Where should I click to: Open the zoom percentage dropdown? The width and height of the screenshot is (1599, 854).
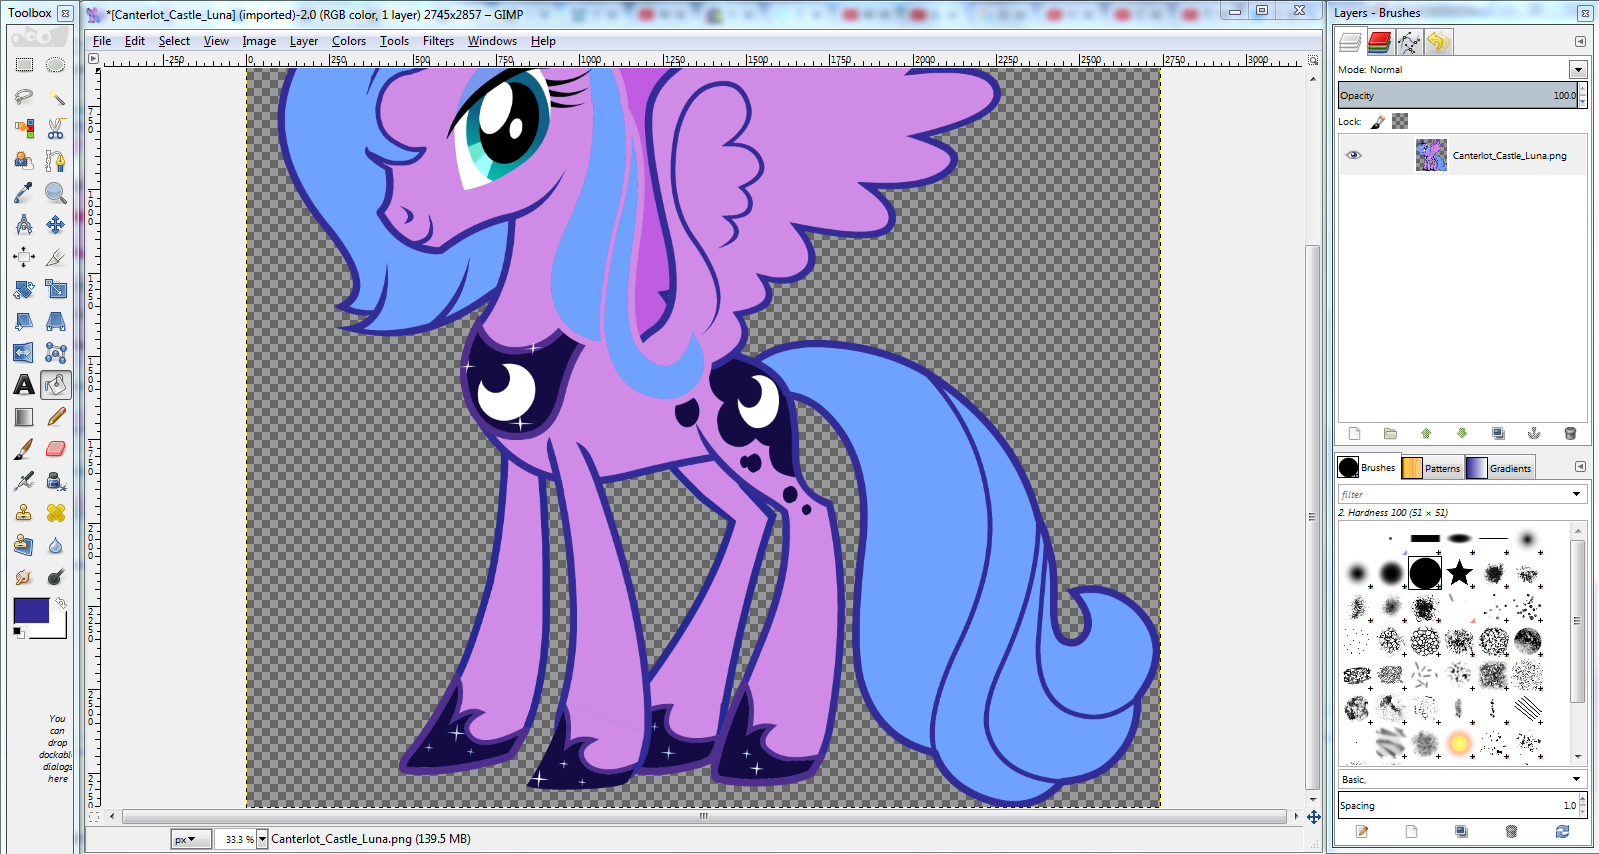point(262,839)
